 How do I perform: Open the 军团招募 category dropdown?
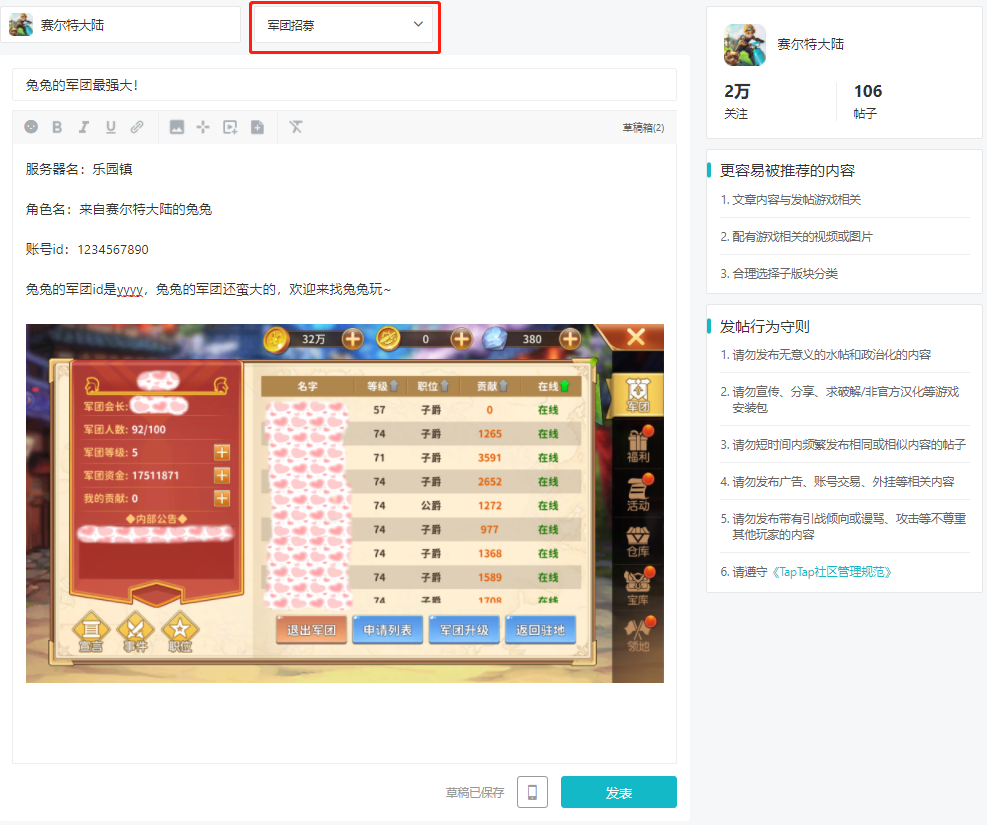coord(344,25)
